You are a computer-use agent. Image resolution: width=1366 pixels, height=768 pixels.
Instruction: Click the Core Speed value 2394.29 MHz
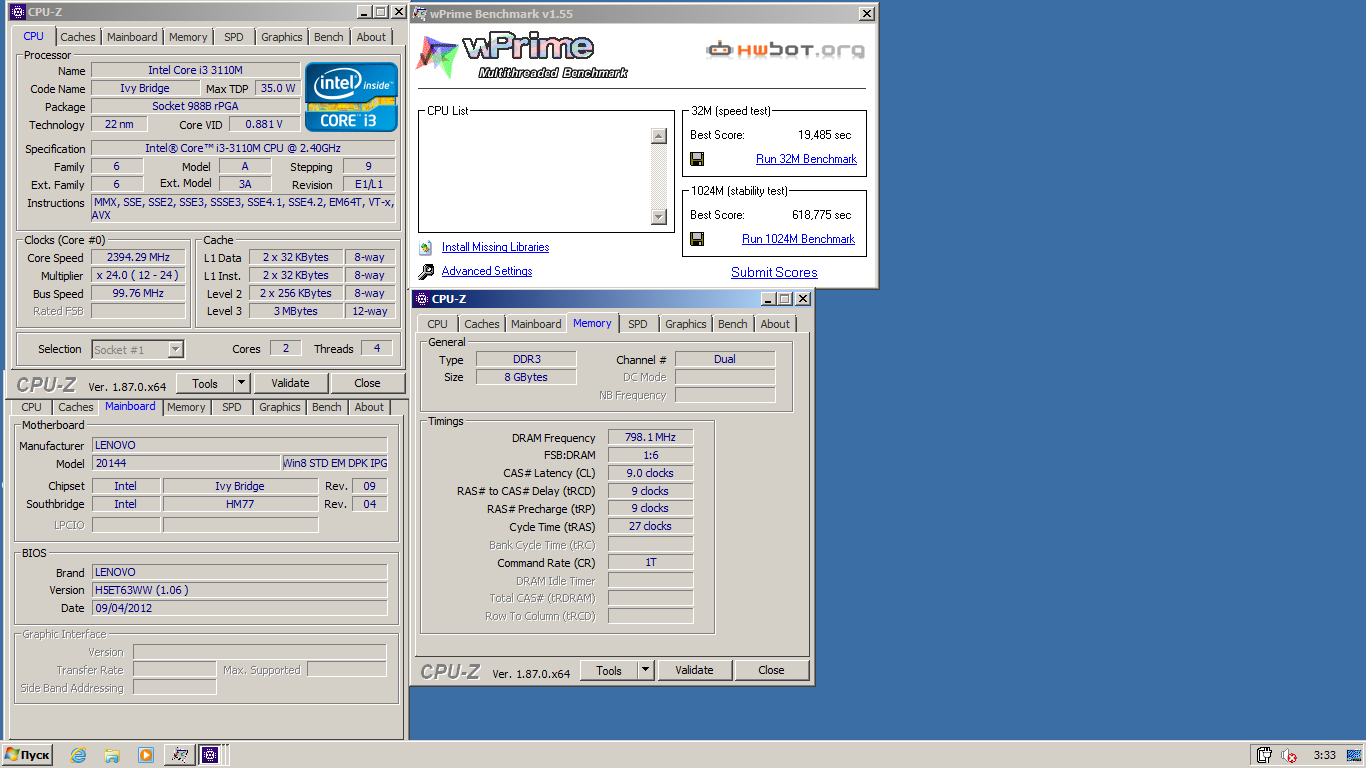coord(138,257)
